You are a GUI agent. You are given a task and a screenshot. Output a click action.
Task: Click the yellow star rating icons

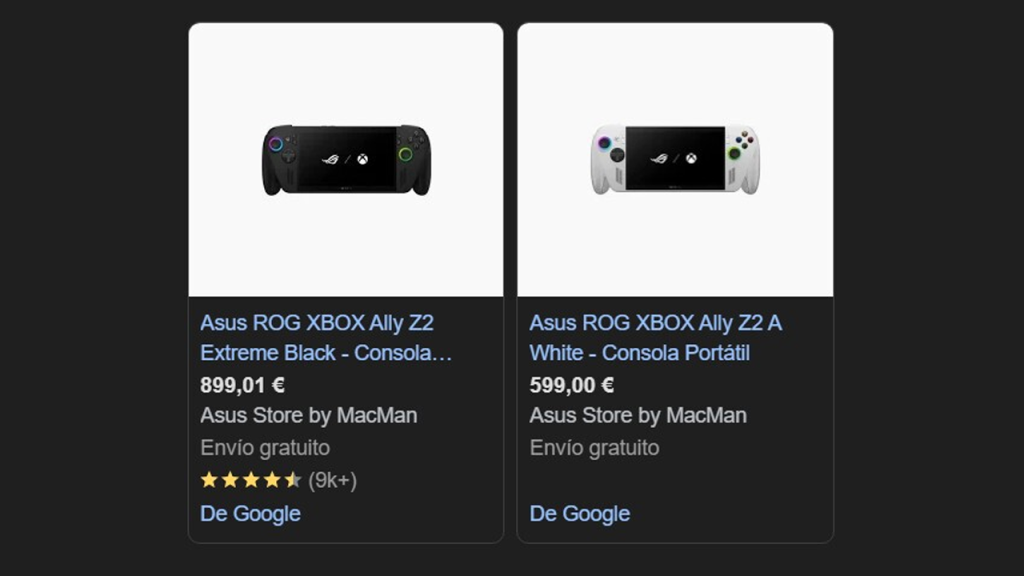coord(250,480)
